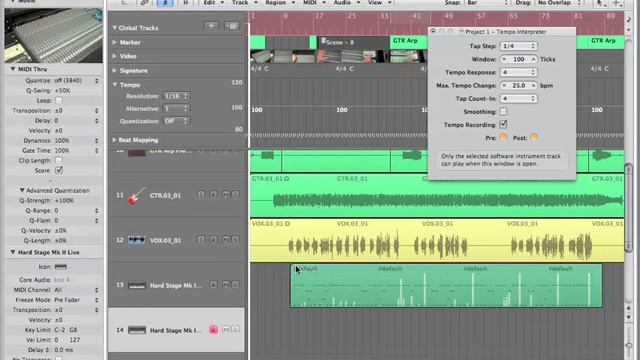The image size is (640, 360).
Task: Collapse the Tempo global track
Action: coord(115,85)
